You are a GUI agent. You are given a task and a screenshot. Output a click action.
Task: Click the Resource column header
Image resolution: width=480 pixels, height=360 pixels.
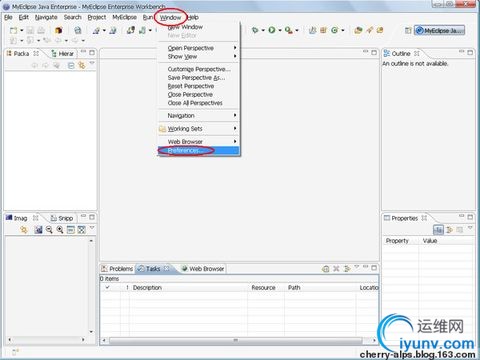[266, 288]
